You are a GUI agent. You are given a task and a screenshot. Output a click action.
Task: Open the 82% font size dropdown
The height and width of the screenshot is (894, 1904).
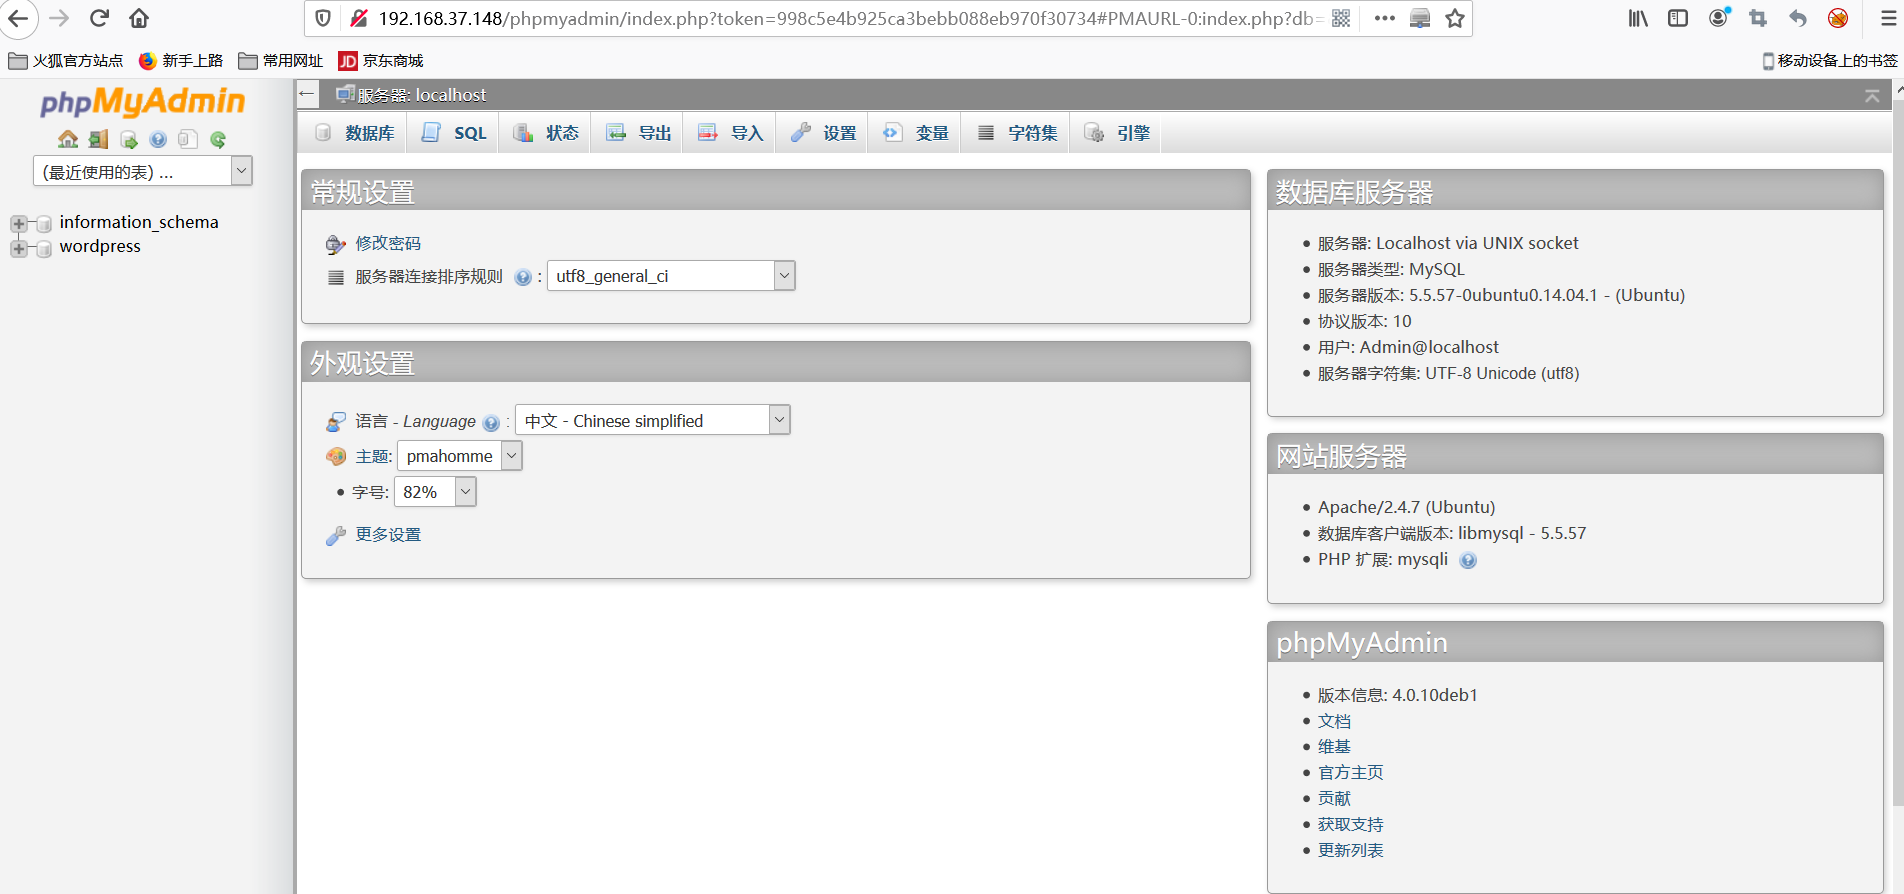[x=435, y=492]
